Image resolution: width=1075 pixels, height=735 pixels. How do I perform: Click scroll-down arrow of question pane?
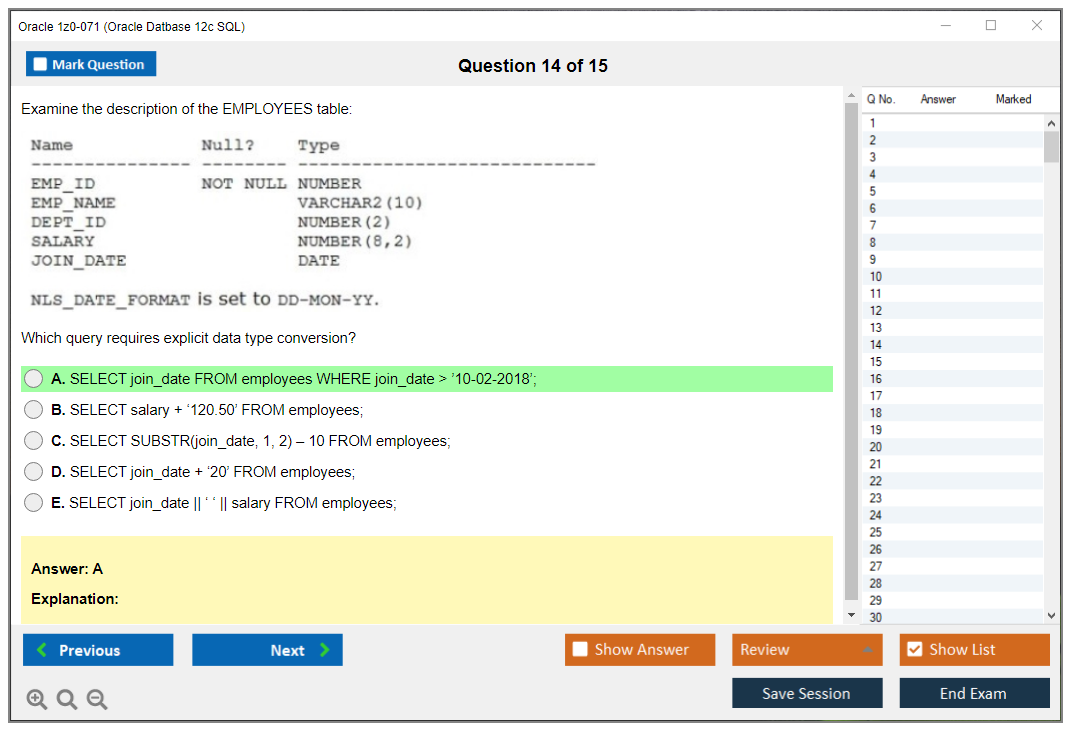[x=851, y=615]
